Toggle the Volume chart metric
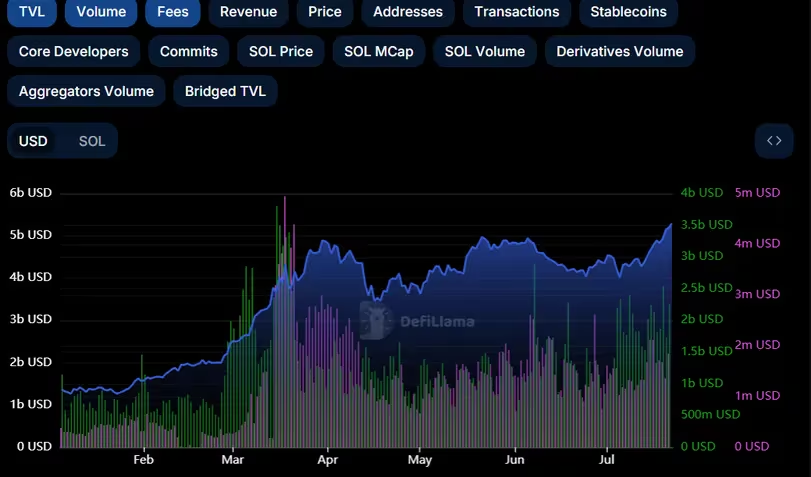This screenshot has width=811, height=477. pos(101,12)
